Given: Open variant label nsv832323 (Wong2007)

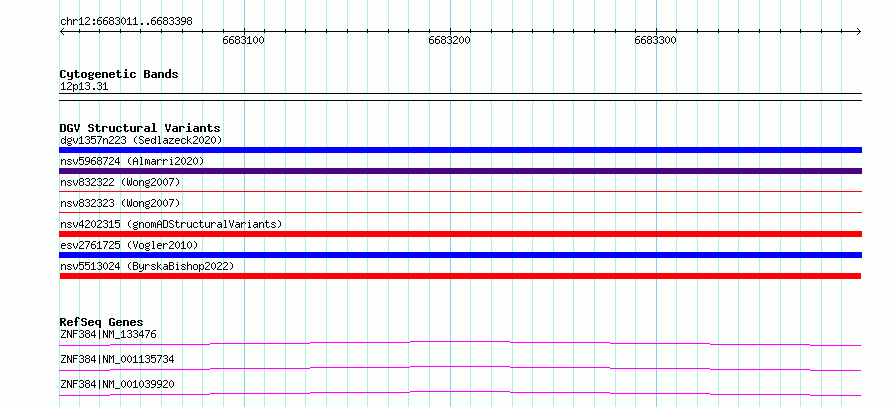Looking at the screenshot, I should click(x=120, y=203).
